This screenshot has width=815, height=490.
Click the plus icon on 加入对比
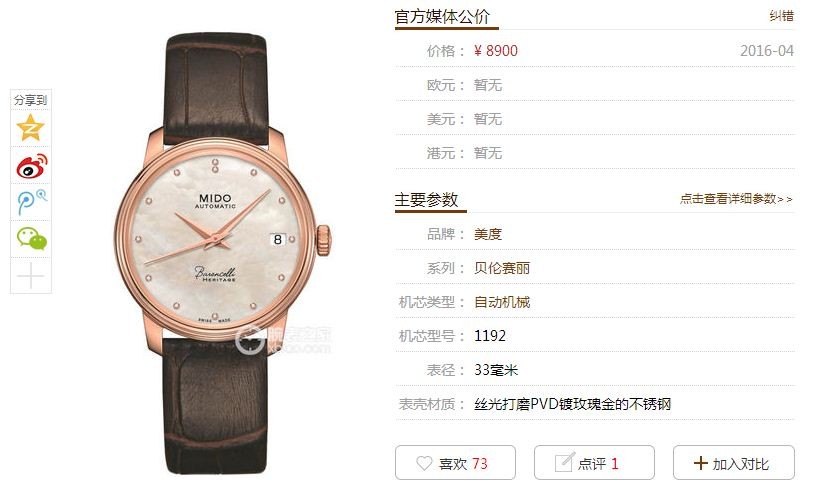(x=701, y=463)
